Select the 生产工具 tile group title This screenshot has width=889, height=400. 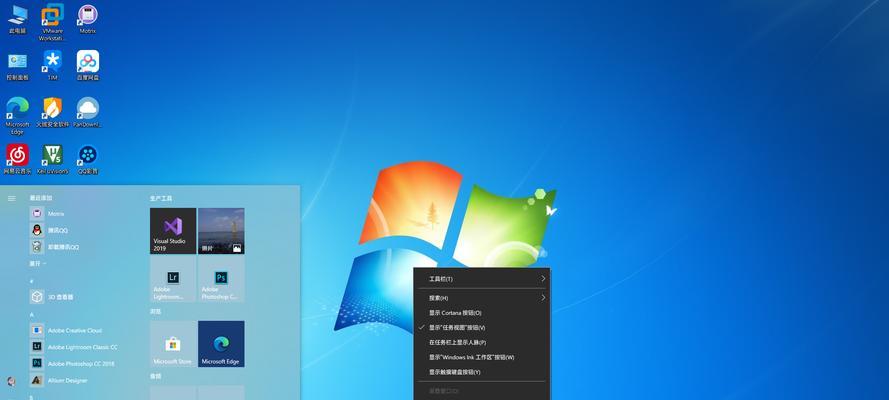[x=161, y=199]
